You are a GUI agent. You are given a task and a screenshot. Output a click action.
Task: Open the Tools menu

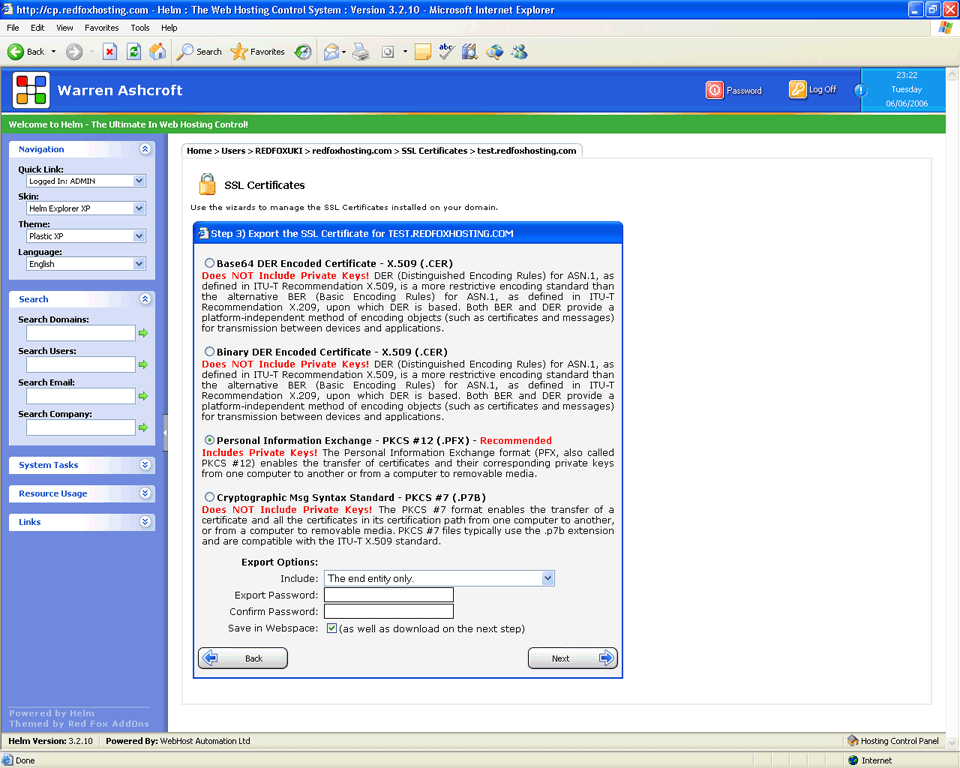pyautogui.click(x=140, y=28)
